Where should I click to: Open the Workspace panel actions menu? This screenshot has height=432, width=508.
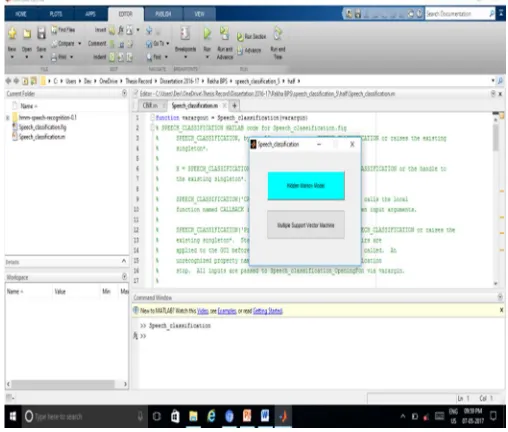tap(124, 276)
